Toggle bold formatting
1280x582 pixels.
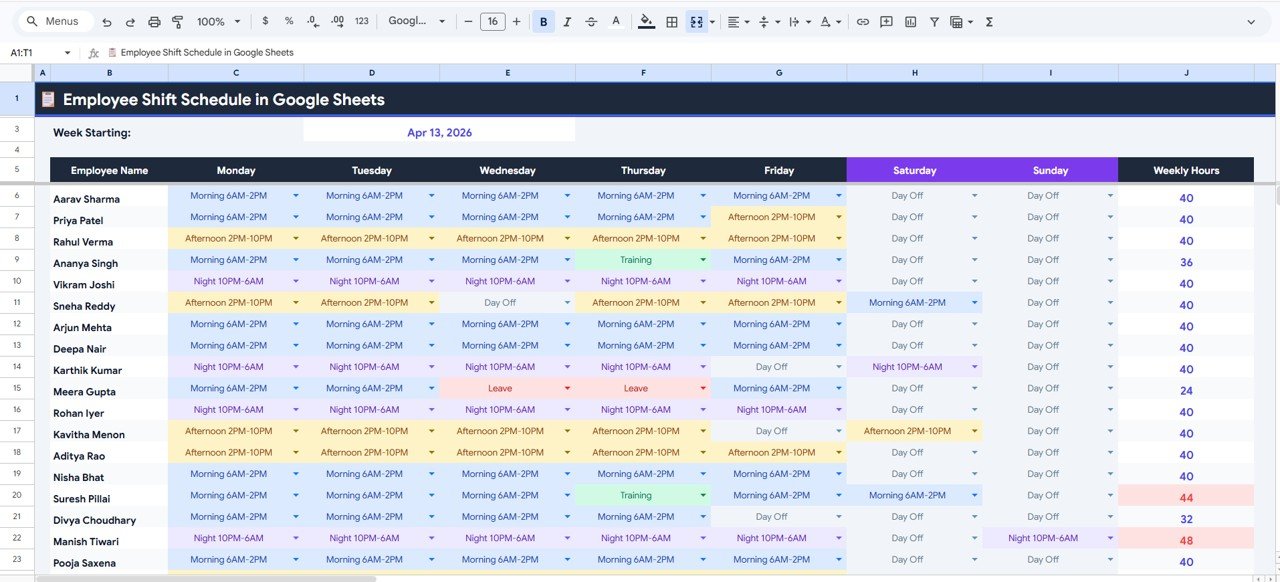543,20
